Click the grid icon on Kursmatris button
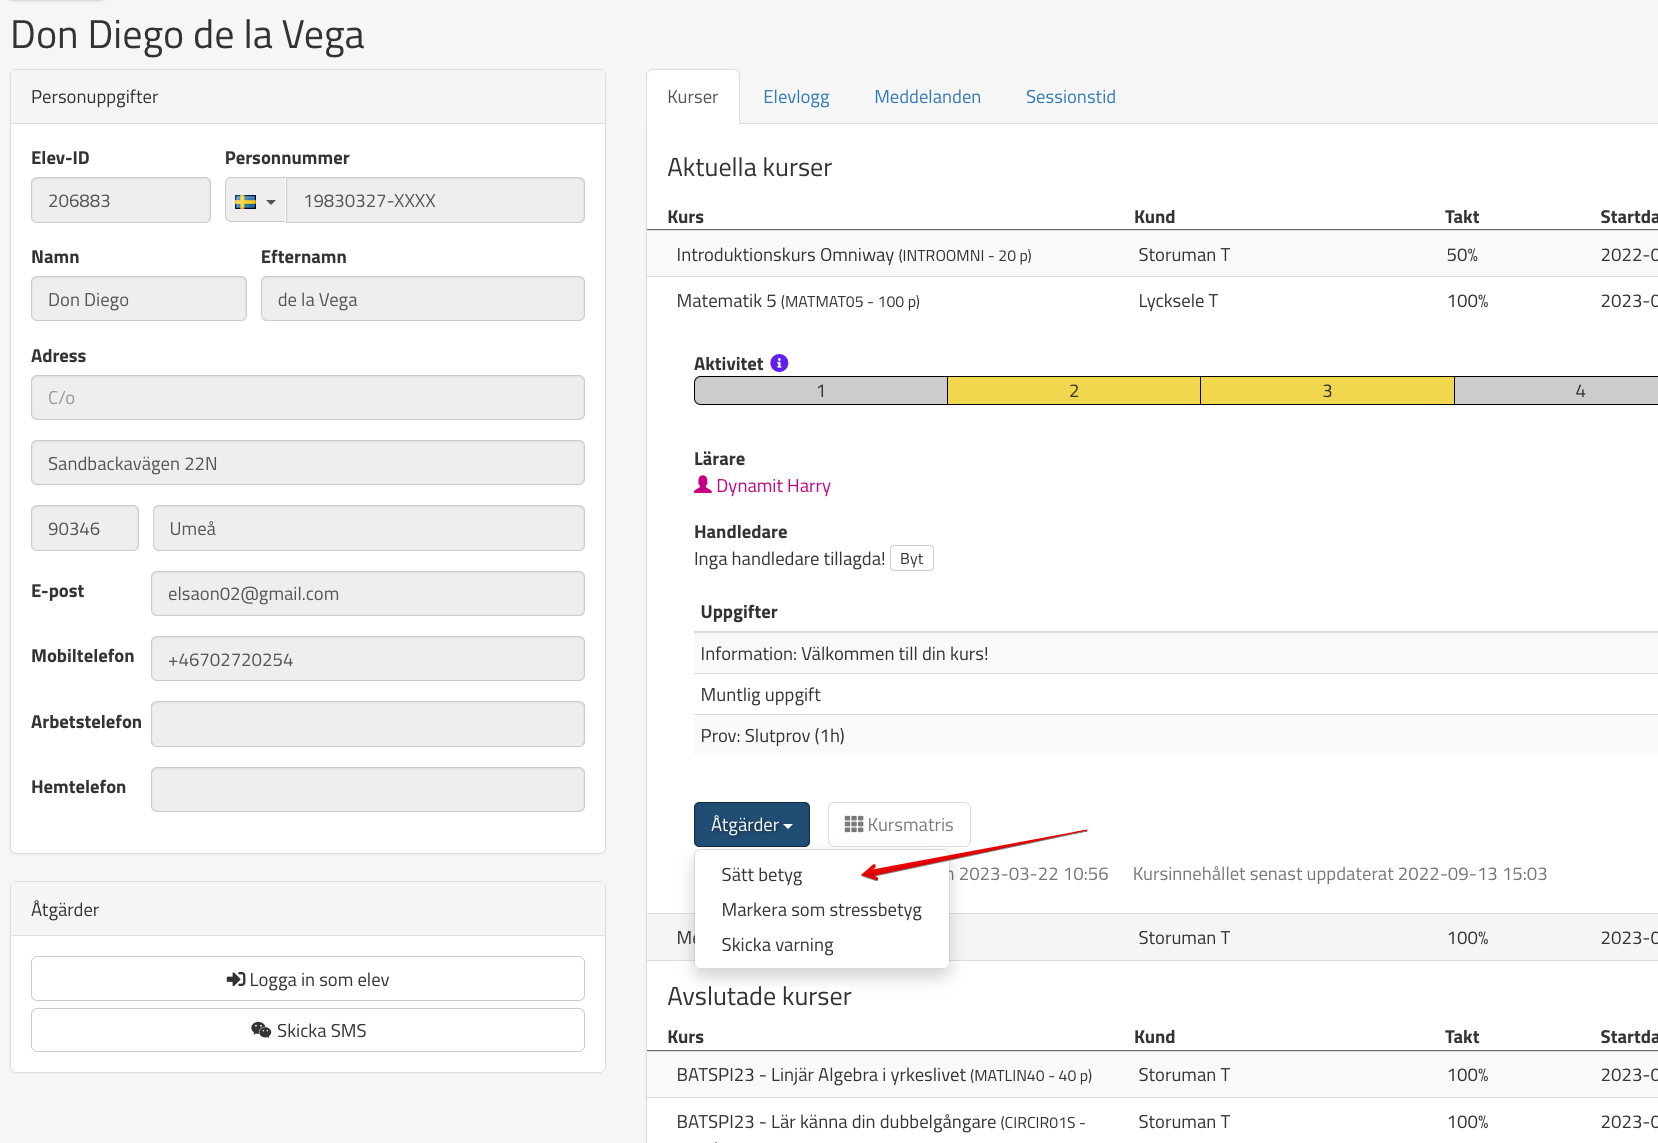The height and width of the screenshot is (1143, 1658). [x=853, y=825]
